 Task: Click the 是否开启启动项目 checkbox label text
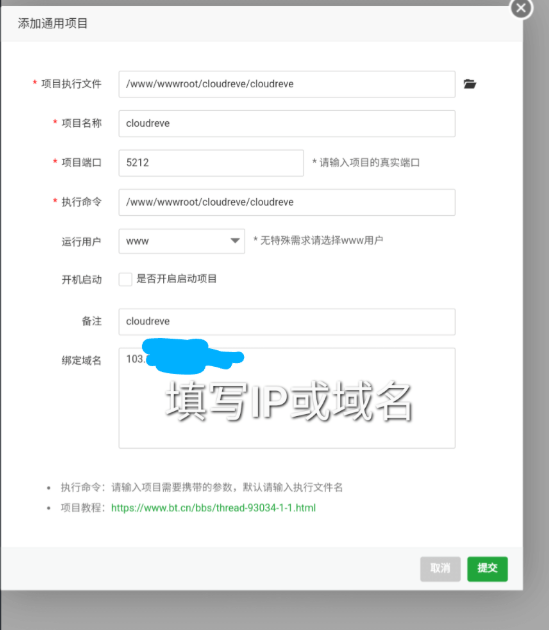pyautogui.click(x=176, y=279)
